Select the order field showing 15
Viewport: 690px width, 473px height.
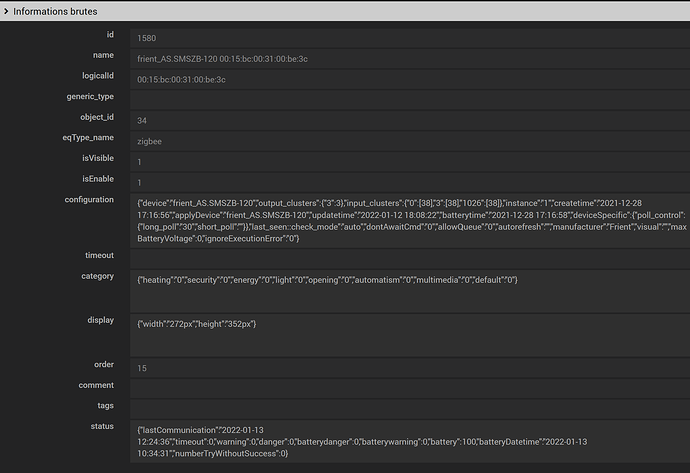410,368
